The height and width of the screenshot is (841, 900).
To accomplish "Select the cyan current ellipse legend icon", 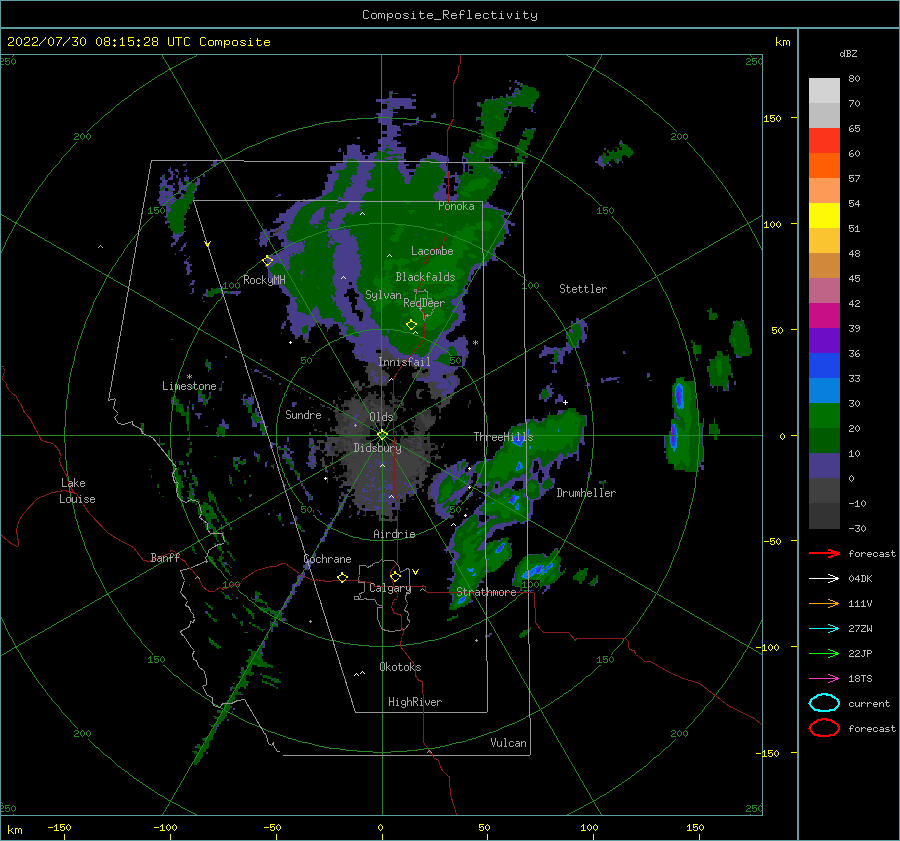I will click(x=824, y=703).
